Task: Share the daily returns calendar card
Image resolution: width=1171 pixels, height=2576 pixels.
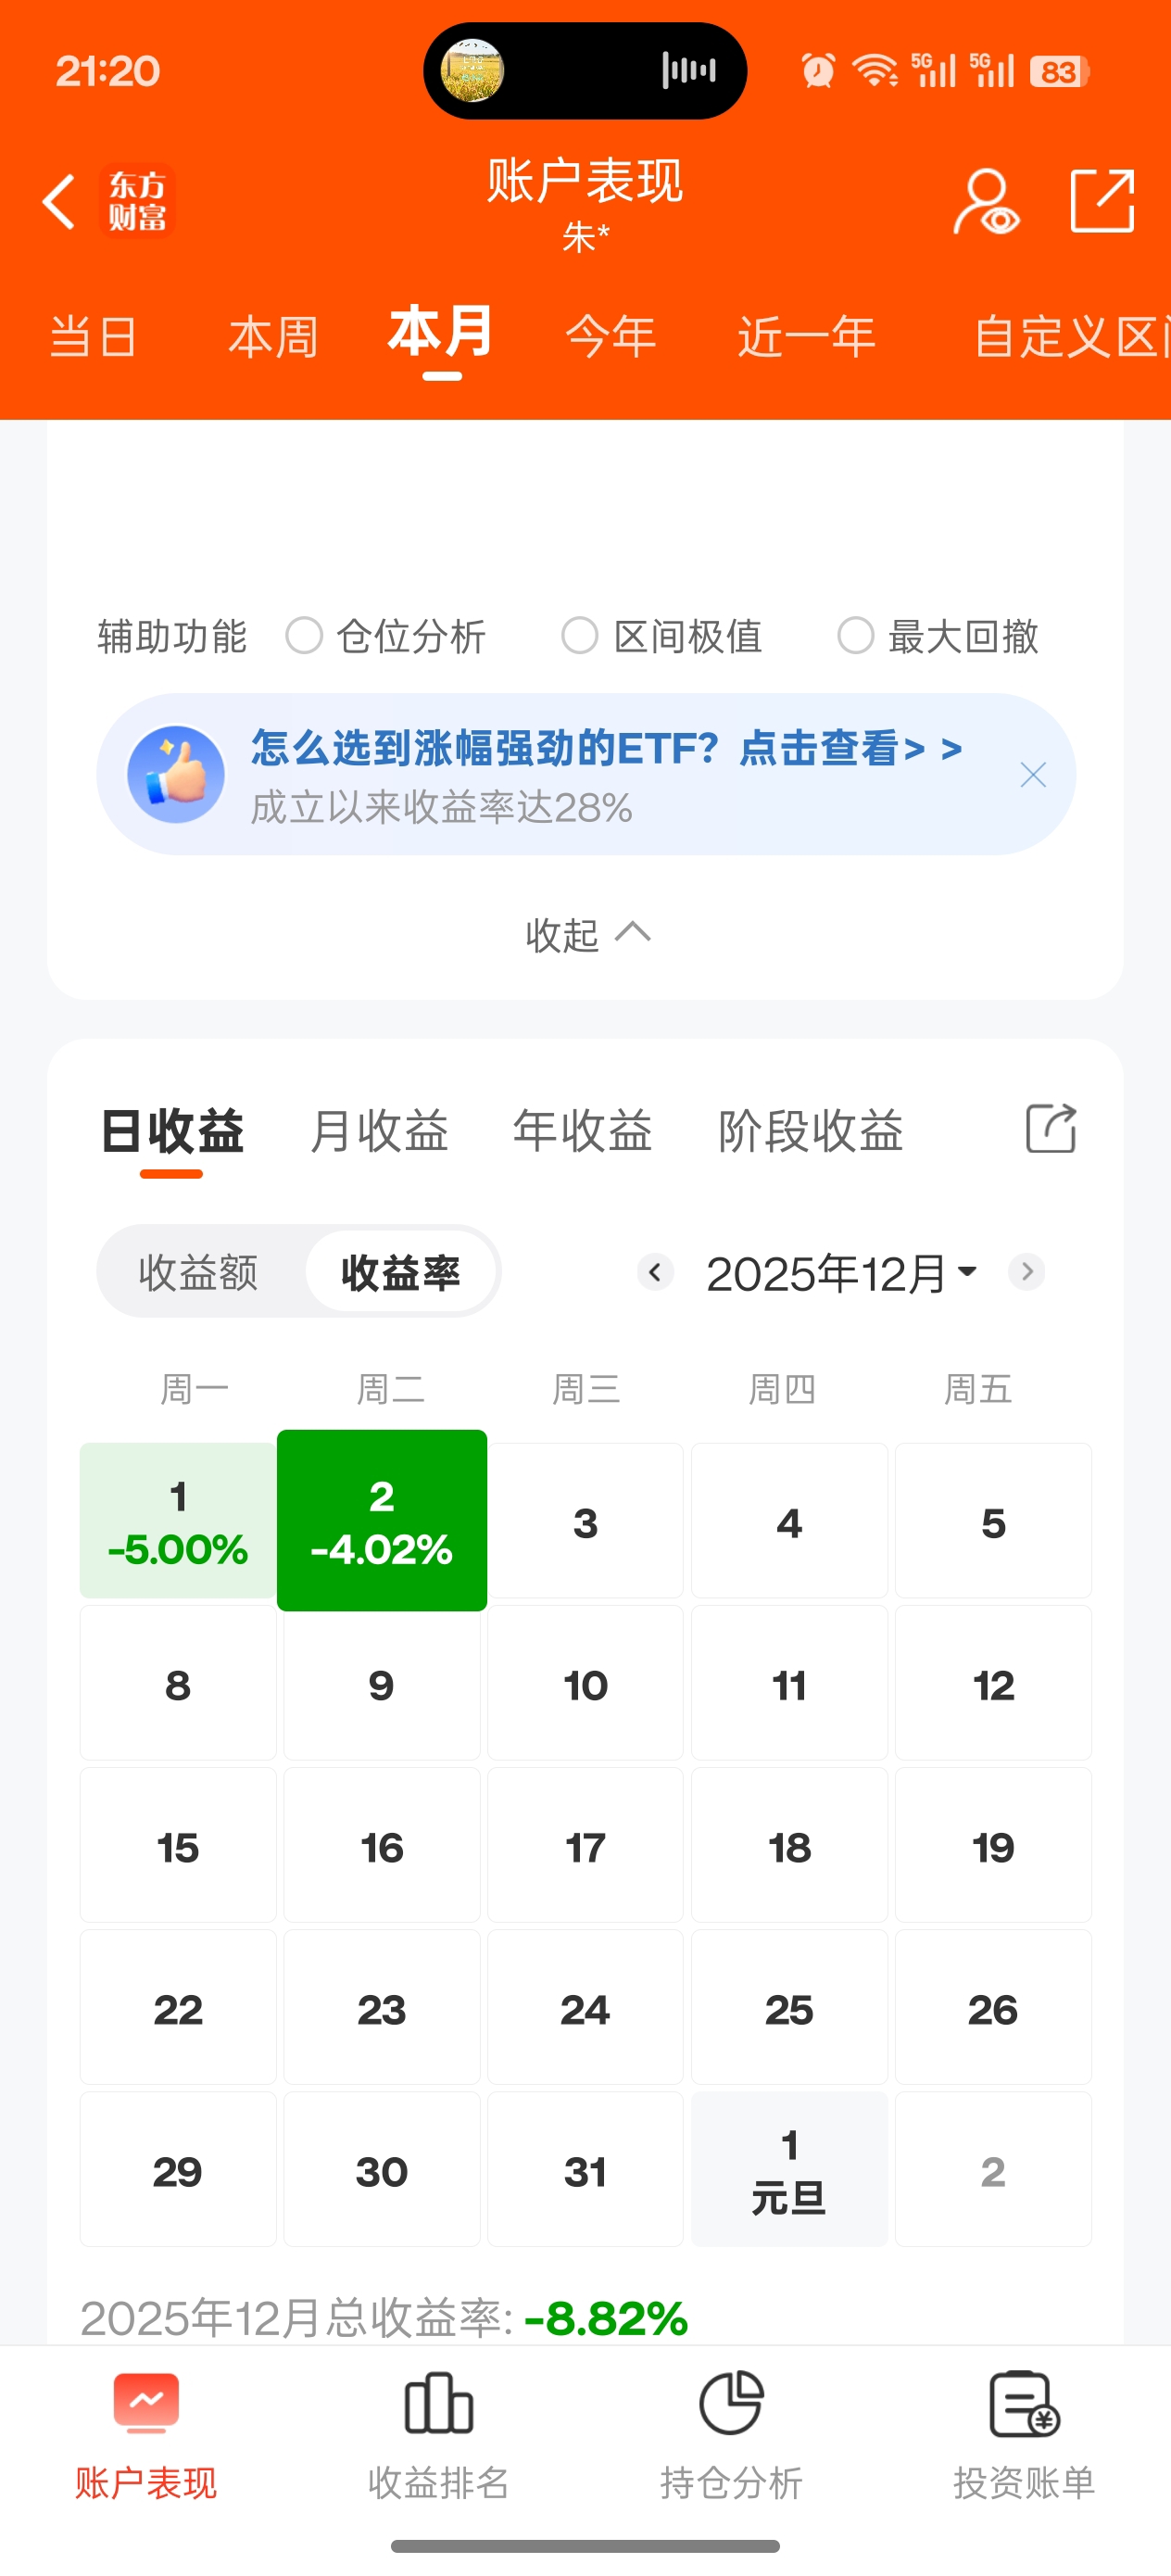Action: click(x=1050, y=1129)
